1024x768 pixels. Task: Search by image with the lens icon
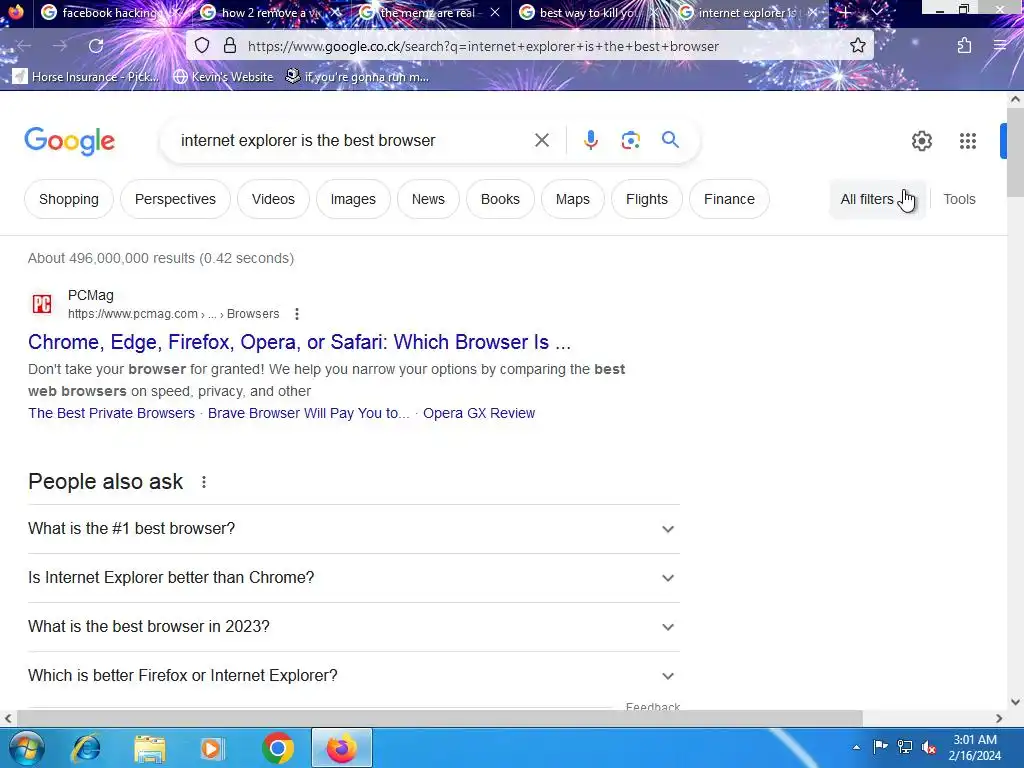point(630,140)
